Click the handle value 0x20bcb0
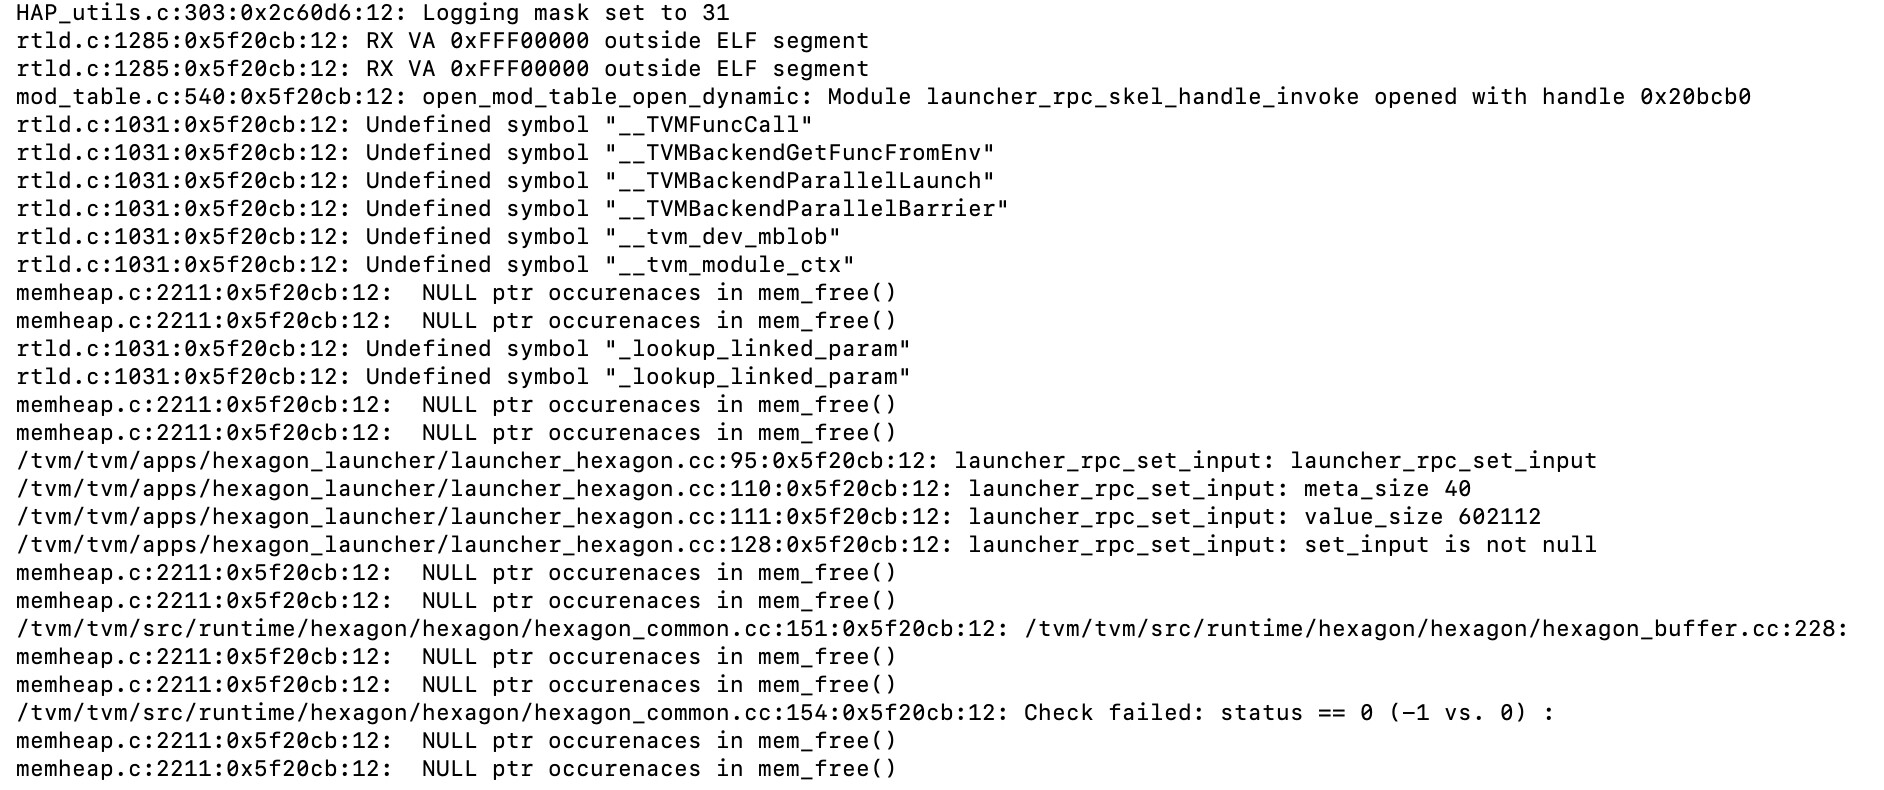This screenshot has width=1884, height=790. click(x=1695, y=97)
